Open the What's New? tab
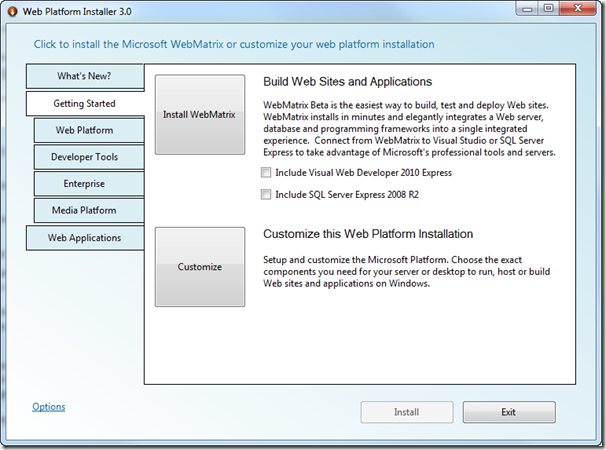 pyautogui.click(x=85, y=77)
